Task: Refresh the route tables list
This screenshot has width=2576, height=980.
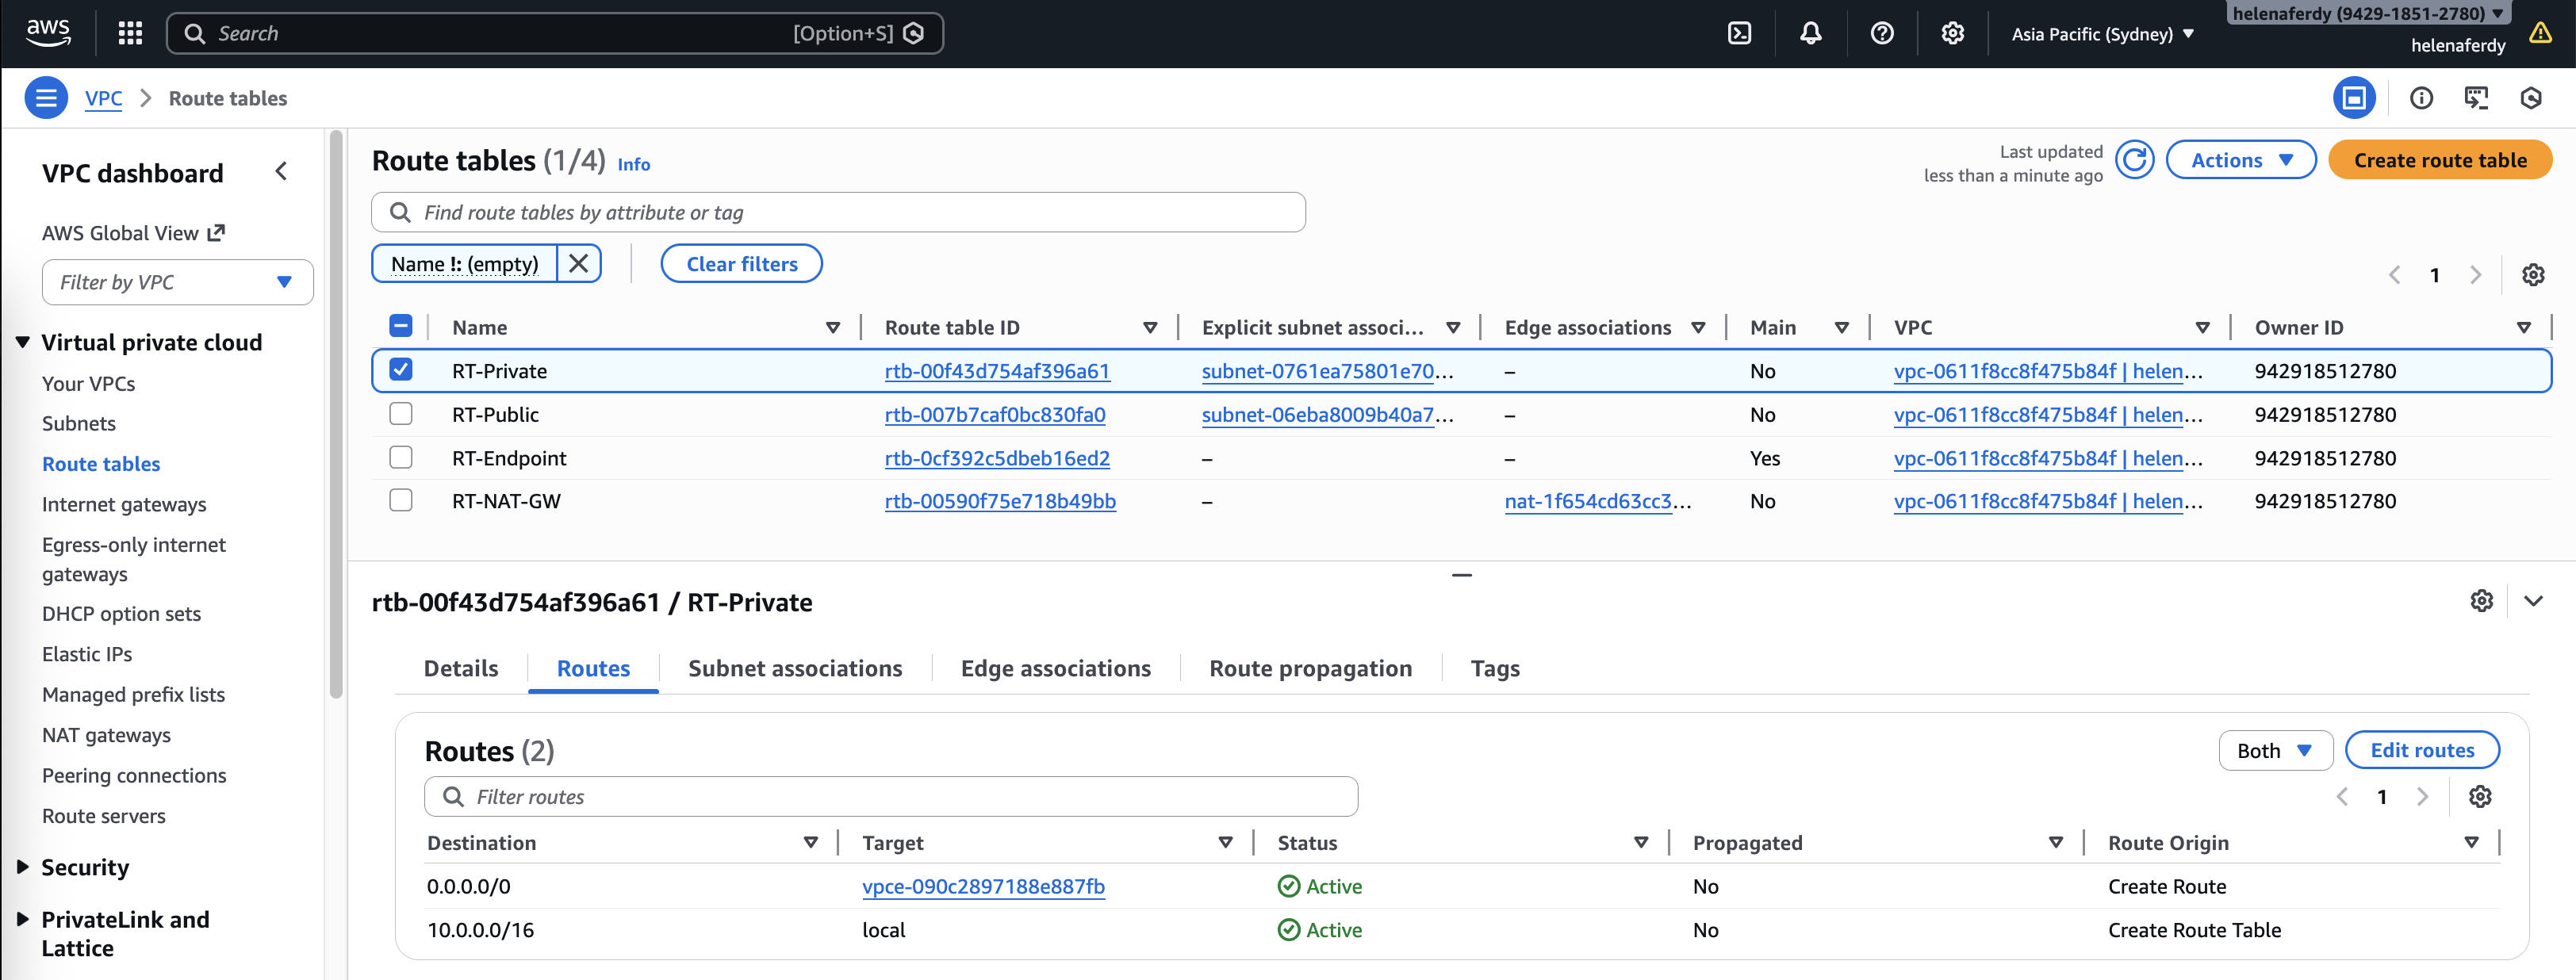Action: (x=2134, y=160)
